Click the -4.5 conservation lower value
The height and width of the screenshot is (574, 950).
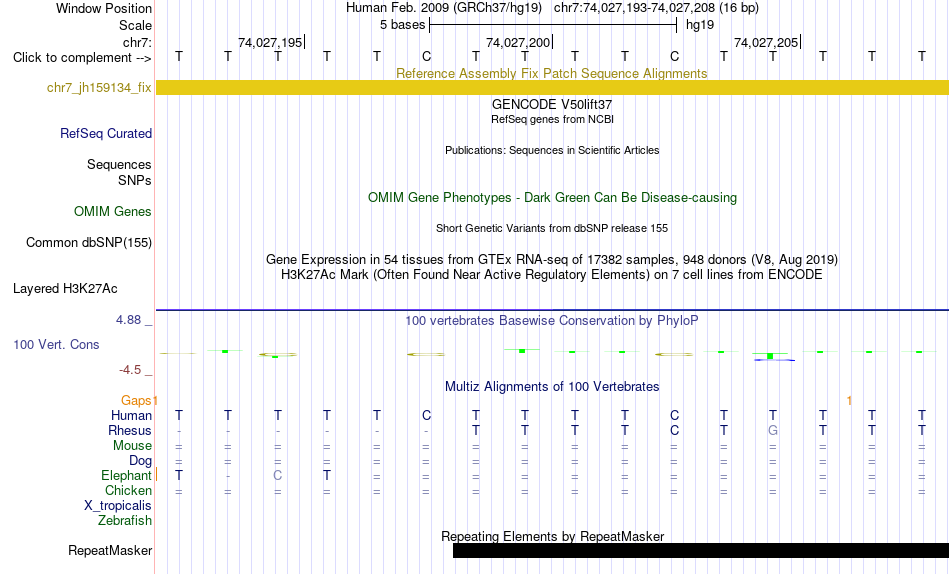click(130, 370)
